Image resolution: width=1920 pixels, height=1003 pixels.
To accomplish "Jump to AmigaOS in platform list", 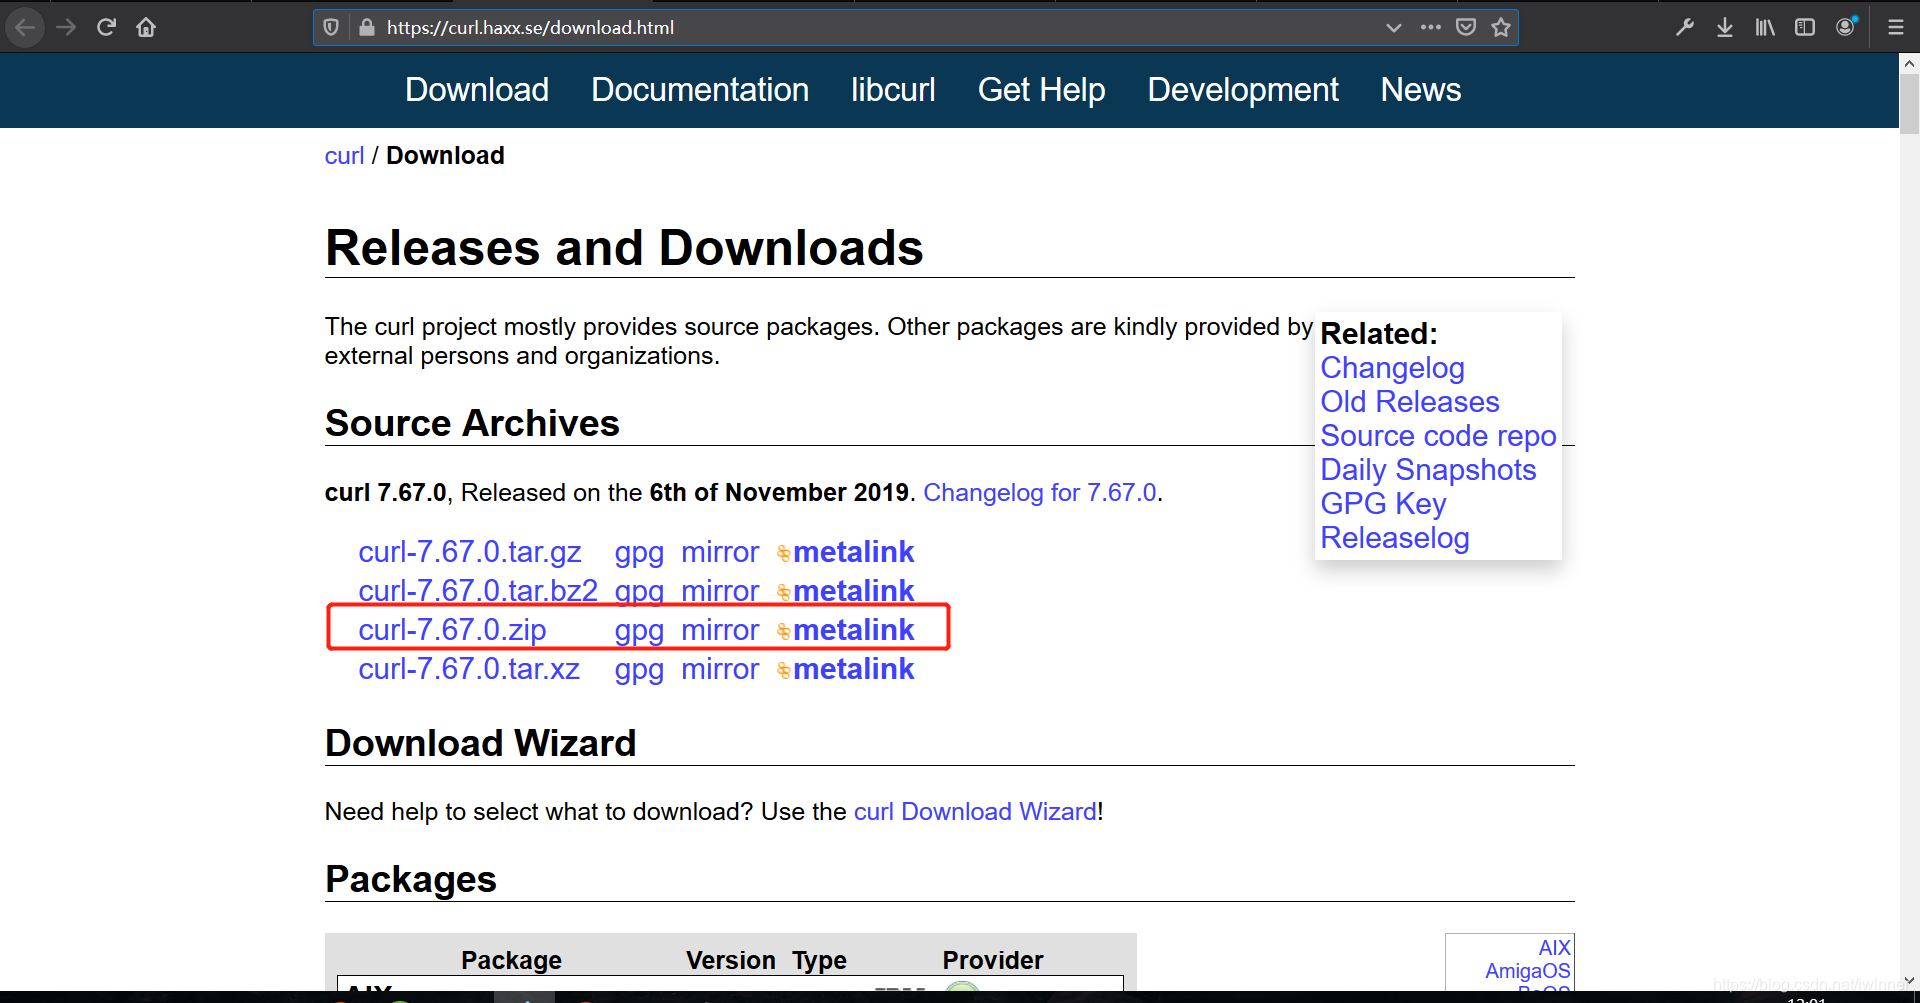I will 1527,971.
